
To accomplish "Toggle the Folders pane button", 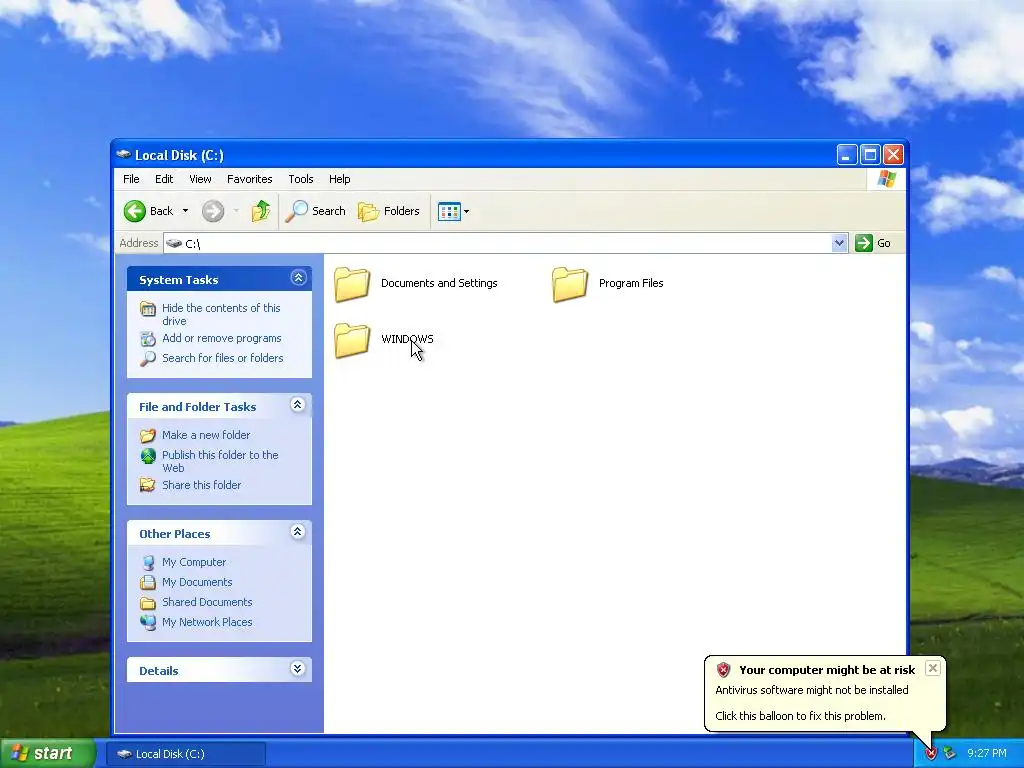I will (389, 211).
